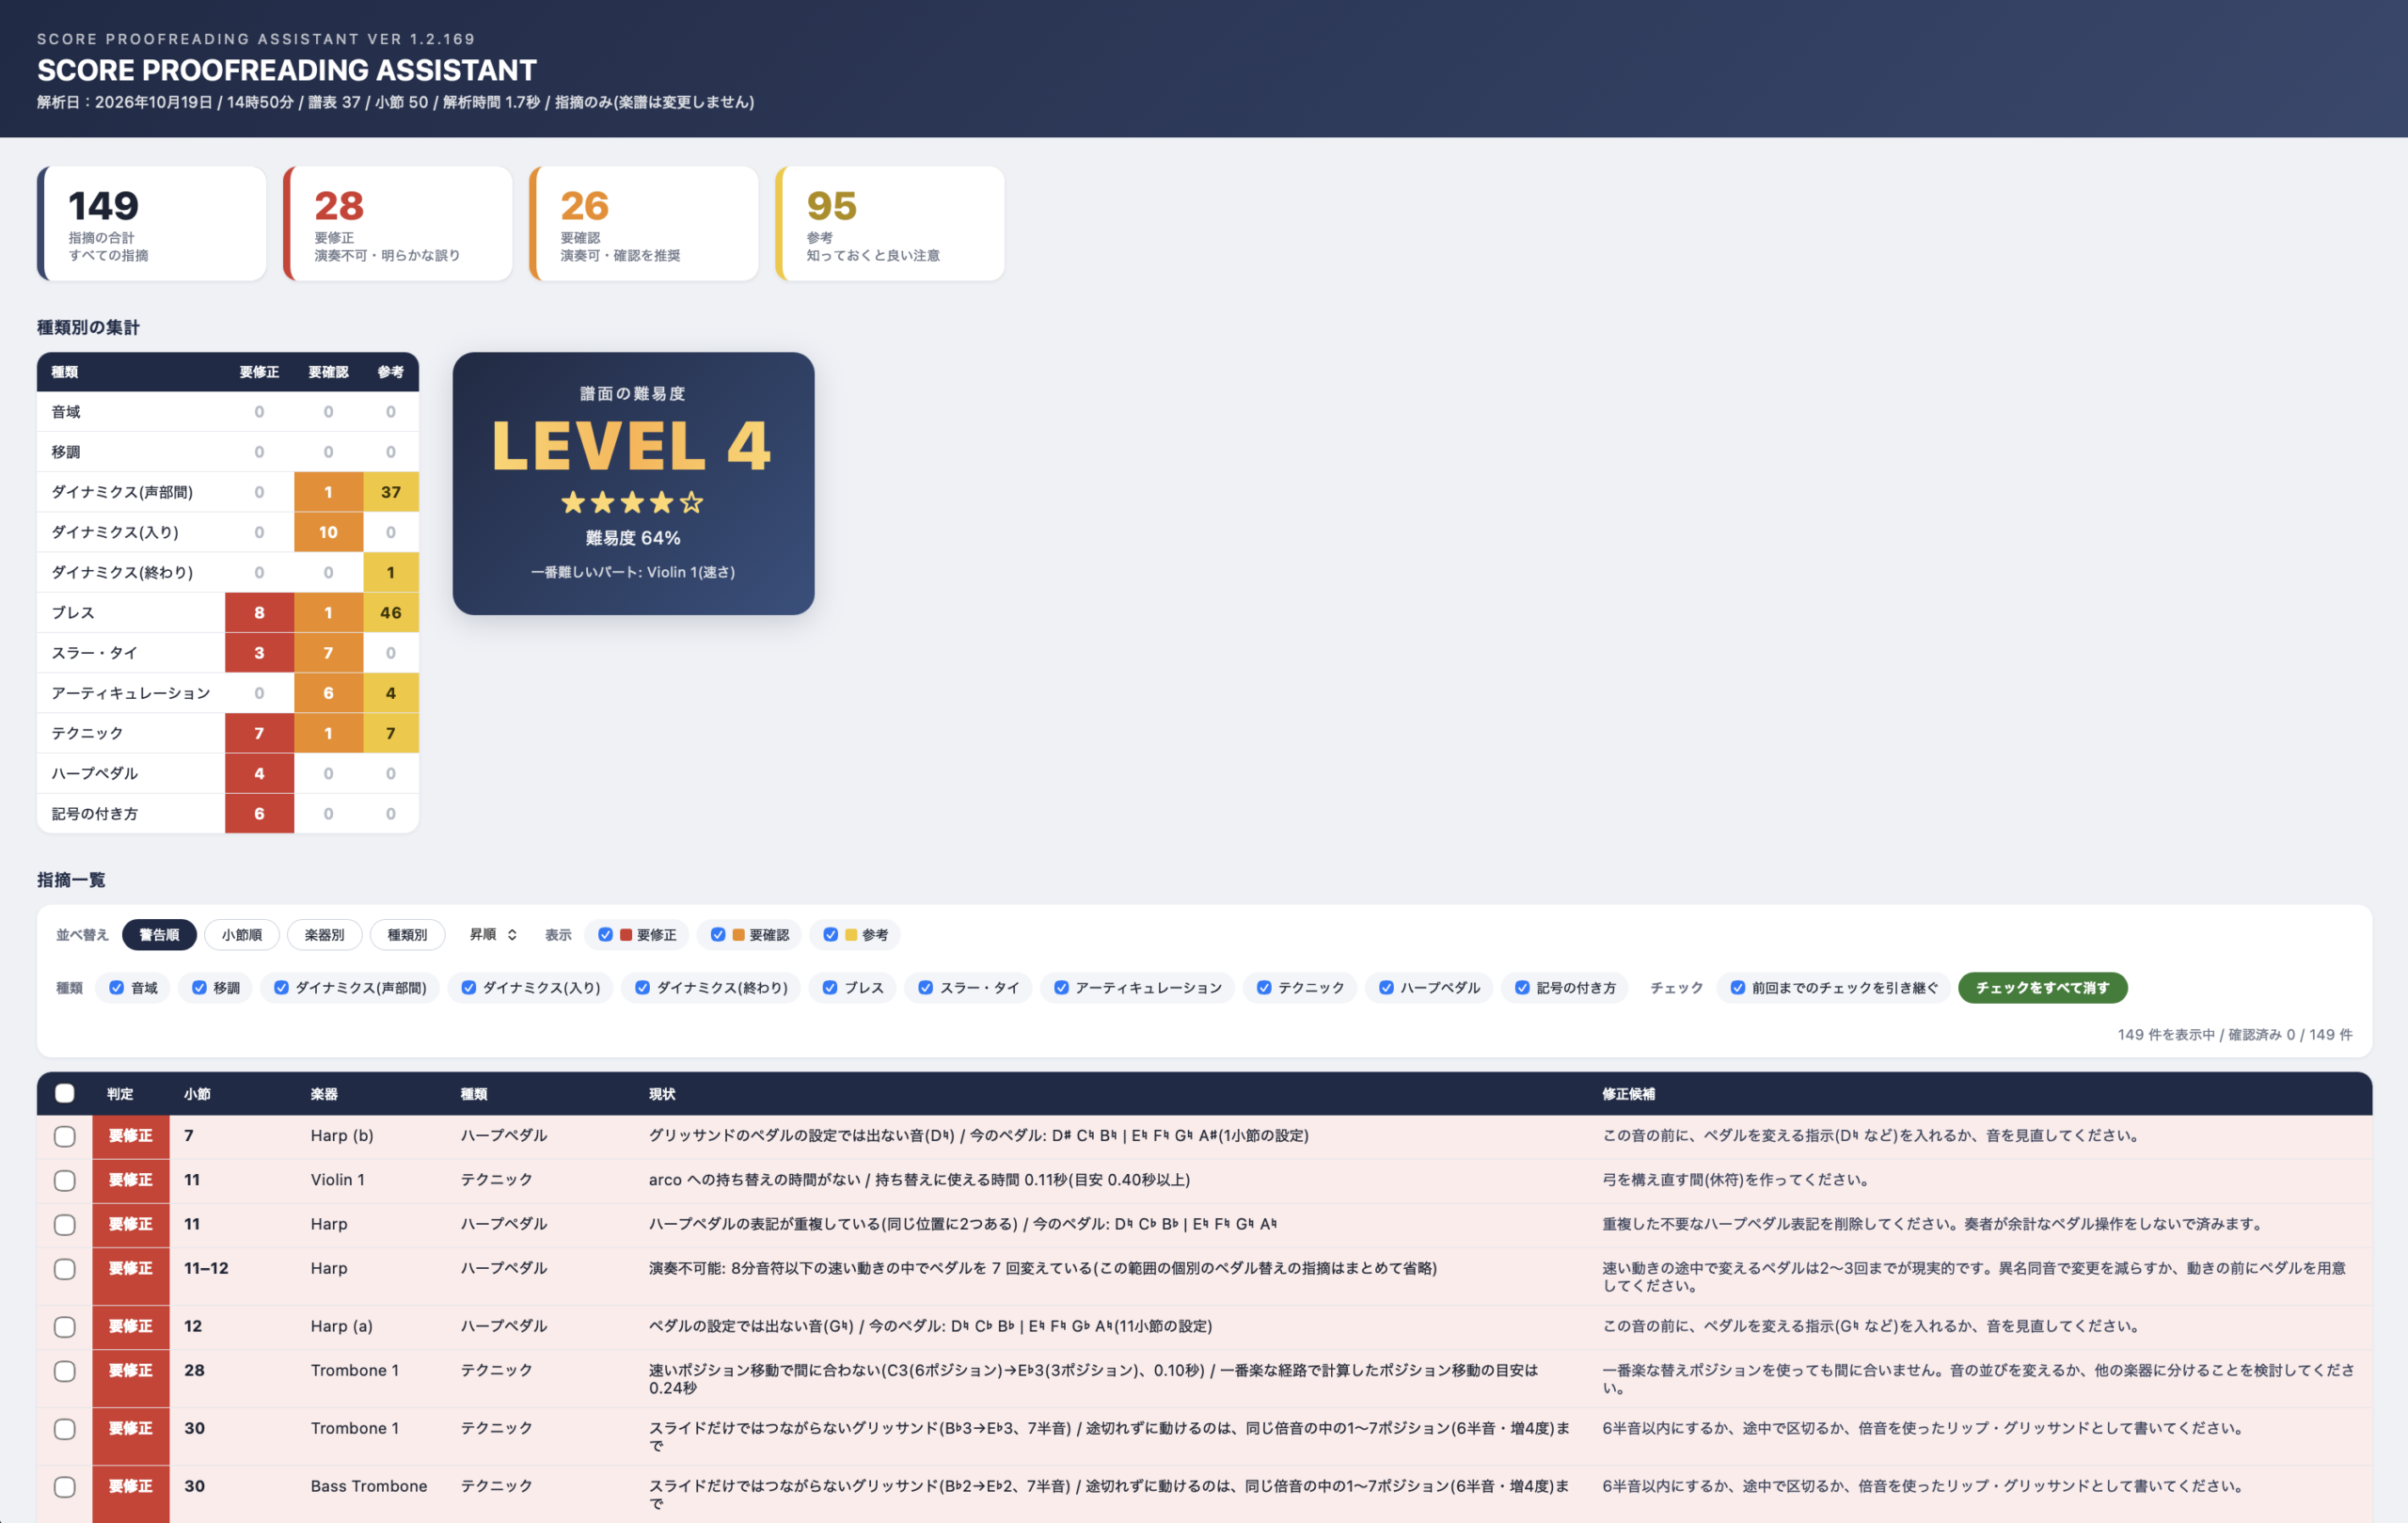This screenshot has height=1523, width=2408.
Task: Click the 26 要確認 summary card
Action: click(x=644, y=224)
